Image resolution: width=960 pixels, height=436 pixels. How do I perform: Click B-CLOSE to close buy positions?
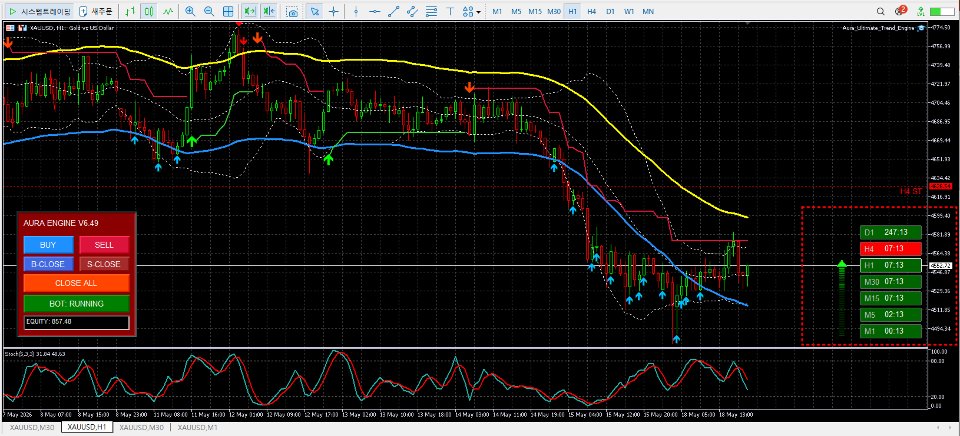click(x=48, y=264)
